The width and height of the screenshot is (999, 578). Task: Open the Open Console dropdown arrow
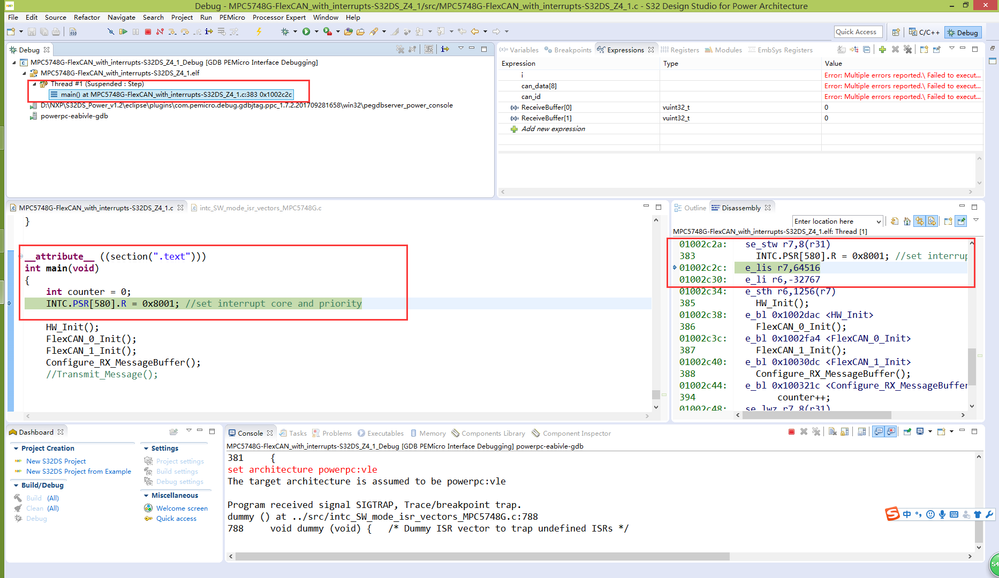(x=951, y=432)
